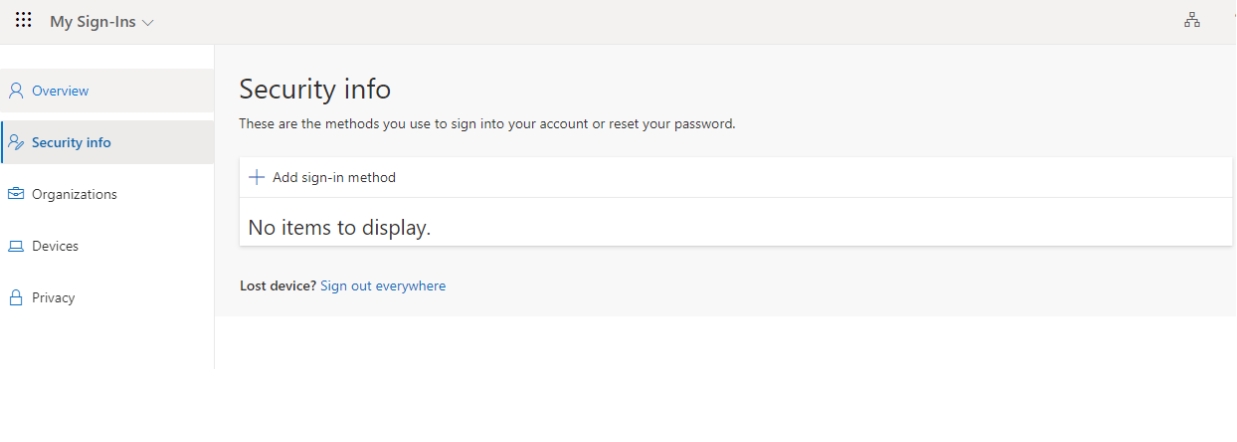Open the Privacy sidebar label
This screenshot has width=1237, height=442.
(53, 298)
